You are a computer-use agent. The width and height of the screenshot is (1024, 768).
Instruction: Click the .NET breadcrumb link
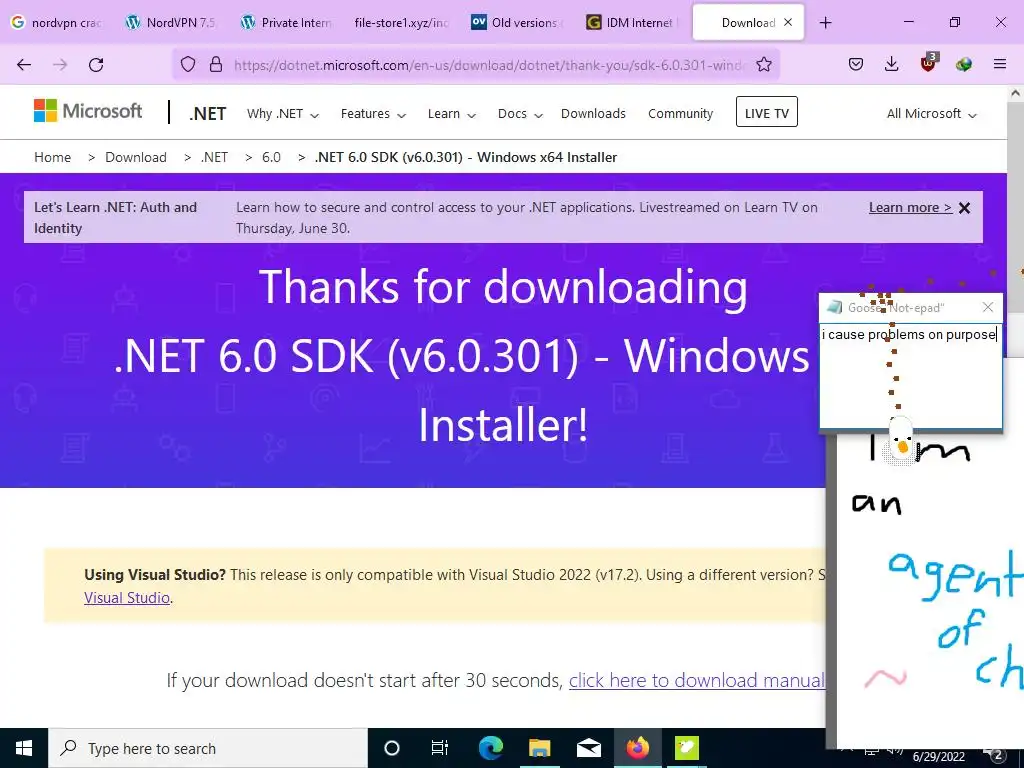(x=214, y=157)
